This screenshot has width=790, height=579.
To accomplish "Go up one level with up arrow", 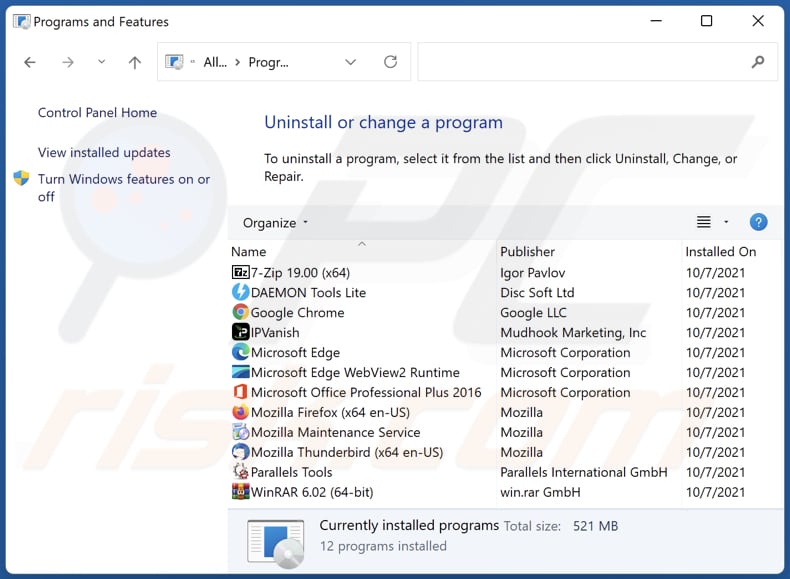I will [135, 62].
